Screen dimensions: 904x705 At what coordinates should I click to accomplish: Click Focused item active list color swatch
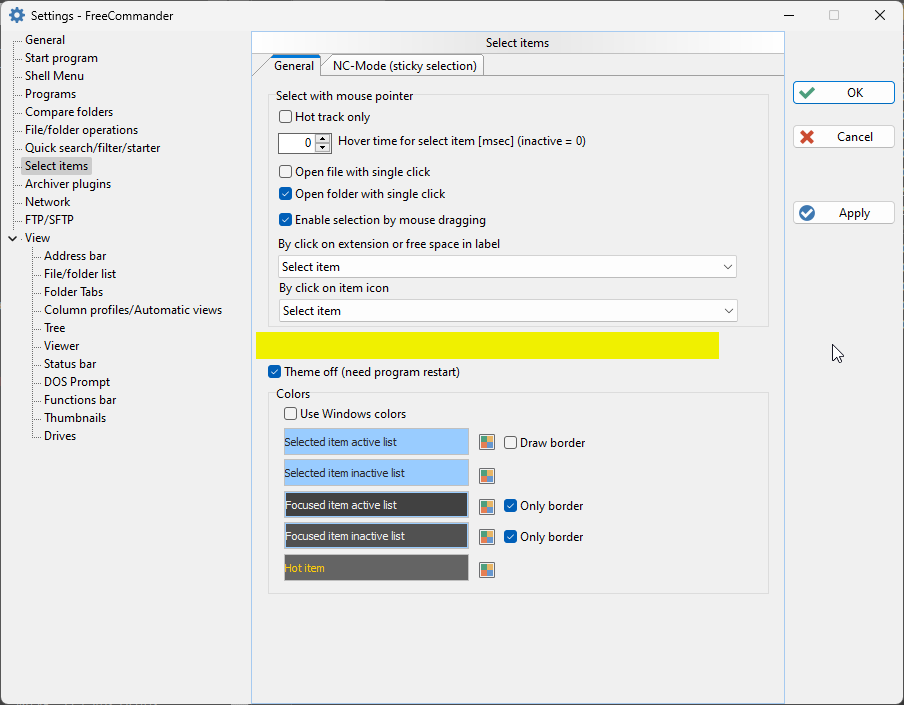pyautogui.click(x=376, y=505)
